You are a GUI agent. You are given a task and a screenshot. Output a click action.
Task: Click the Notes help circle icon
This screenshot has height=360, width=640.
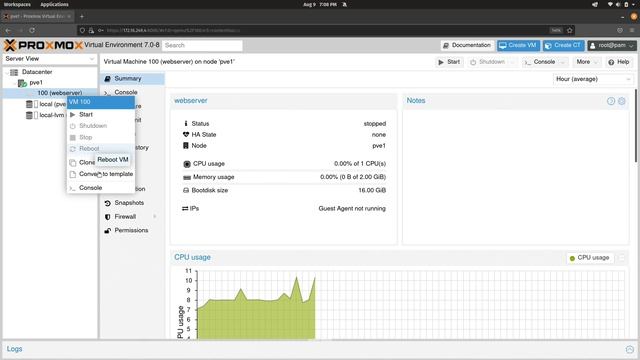point(611,101)
